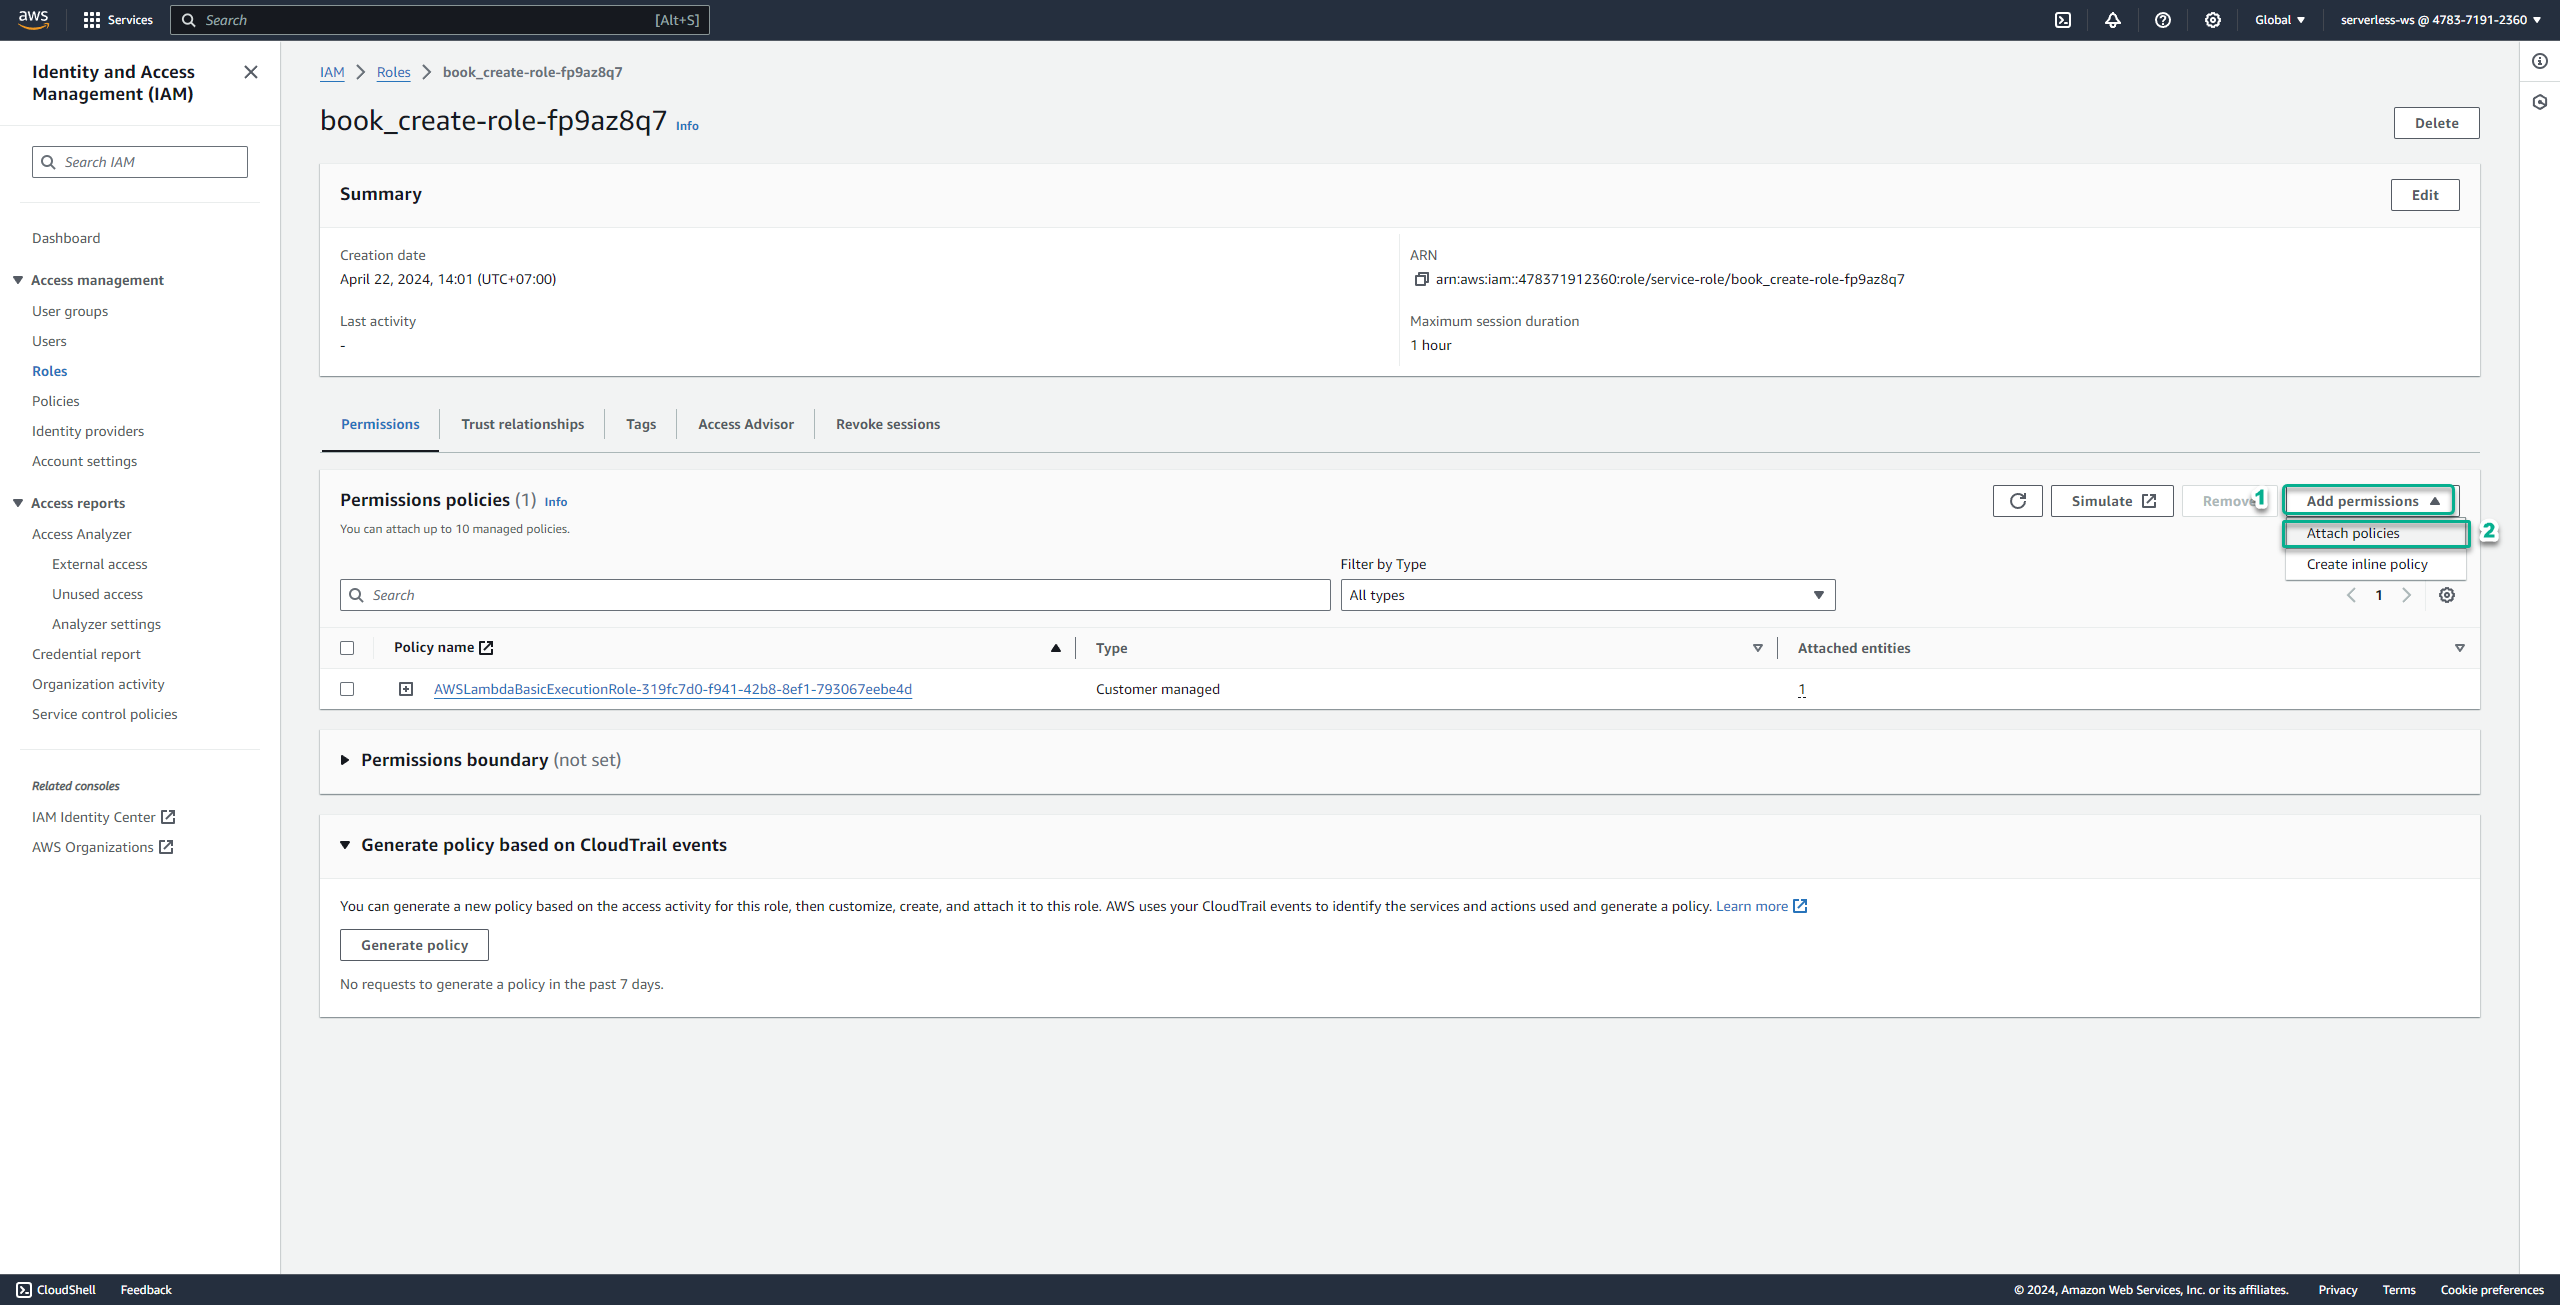Viewport: 2560px width, 1305px height.
Task: Open the help question mark menu
Action: (x=2163, y=20)
